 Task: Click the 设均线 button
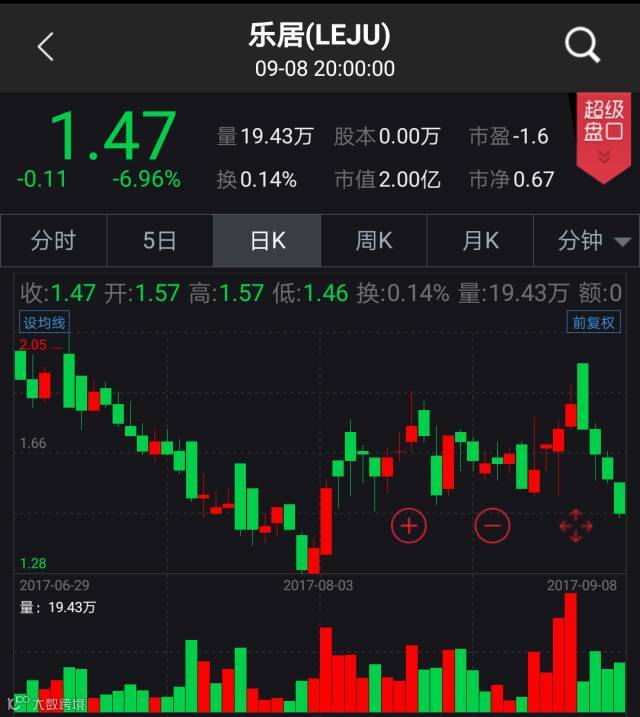[x=44, y=322]
